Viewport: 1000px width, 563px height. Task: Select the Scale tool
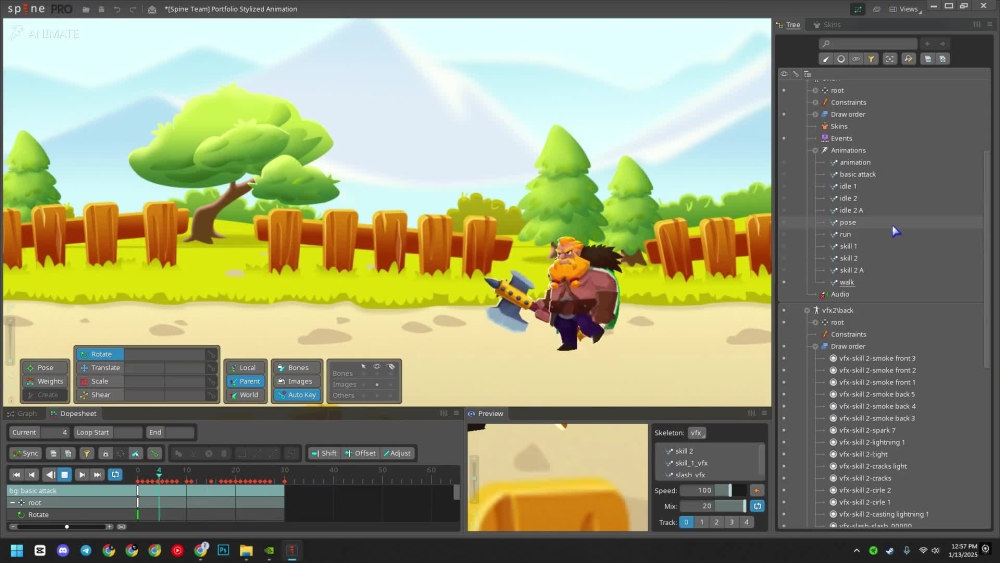[x=100, y=381]
